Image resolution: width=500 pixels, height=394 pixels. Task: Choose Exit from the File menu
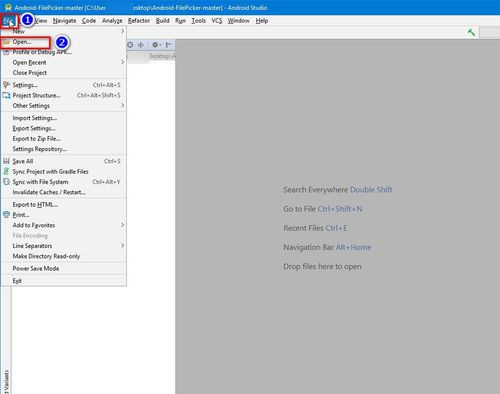click(x=63, y=281)
